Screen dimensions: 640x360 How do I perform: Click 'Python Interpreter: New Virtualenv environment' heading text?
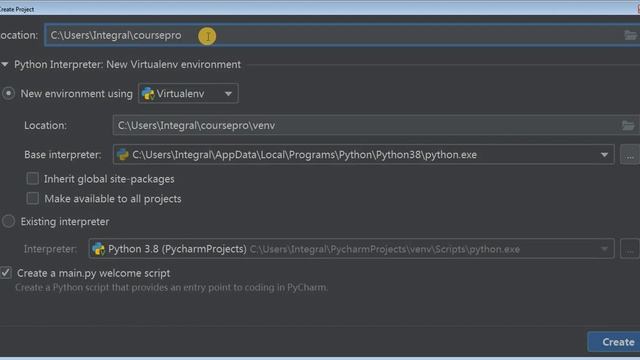pos(127,64)
